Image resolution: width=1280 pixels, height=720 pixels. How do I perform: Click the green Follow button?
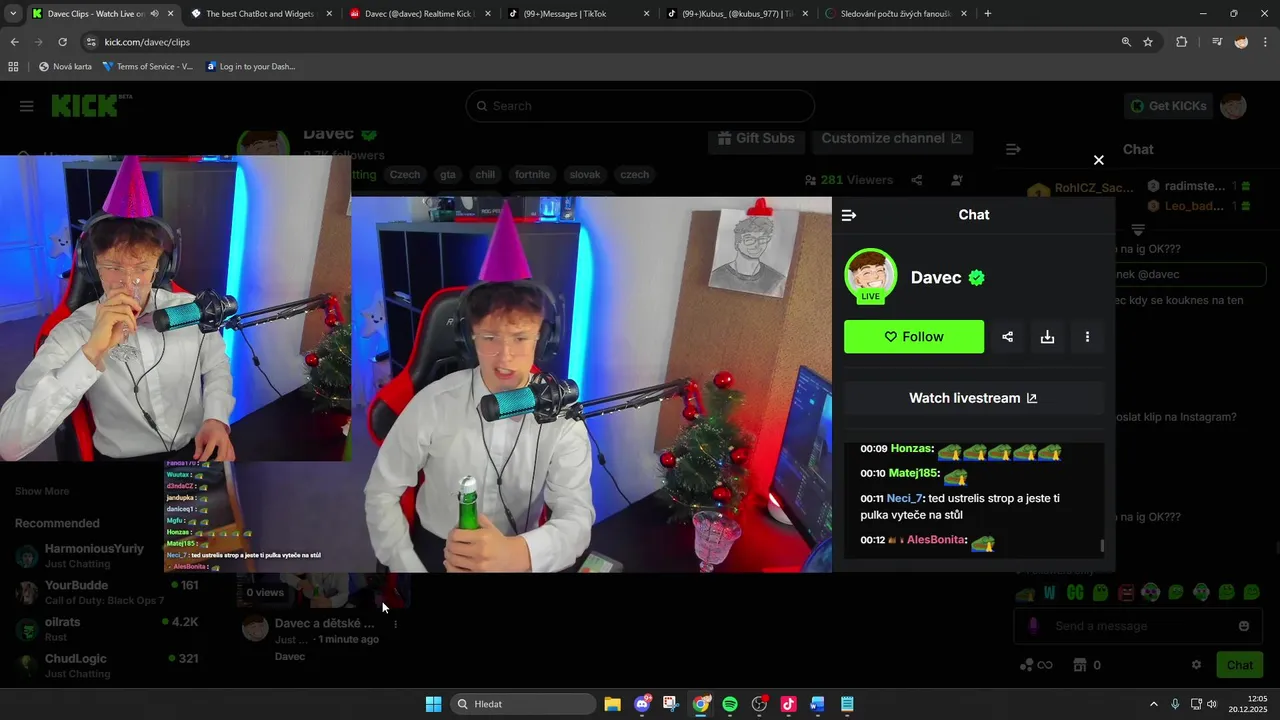pos(914,337)
